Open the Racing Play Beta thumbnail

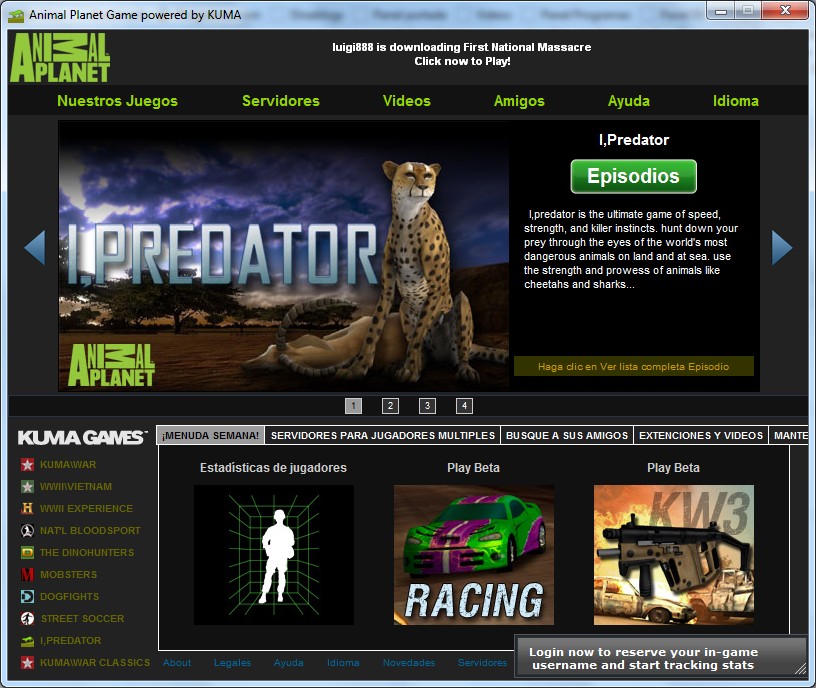point(474,555)
